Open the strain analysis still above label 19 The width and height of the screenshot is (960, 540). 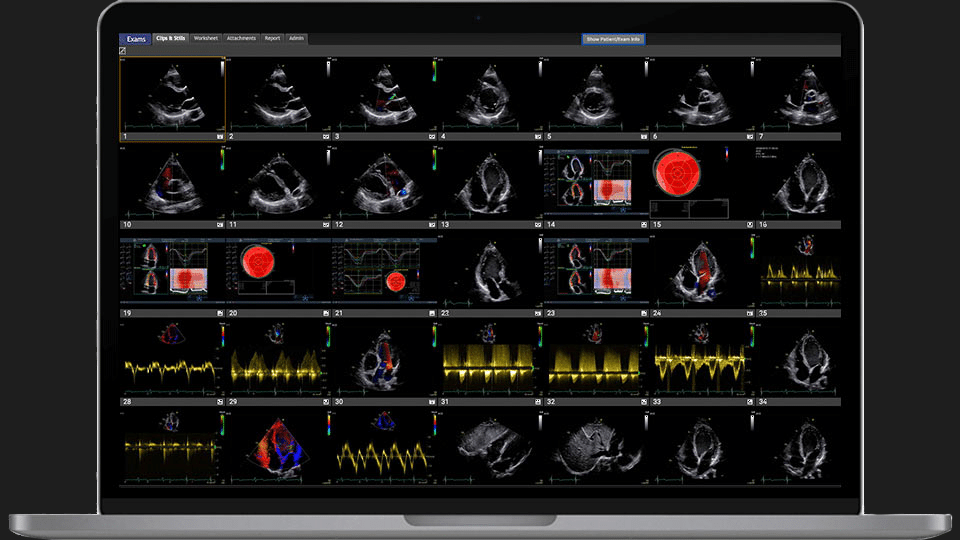[x=173, y=271]
